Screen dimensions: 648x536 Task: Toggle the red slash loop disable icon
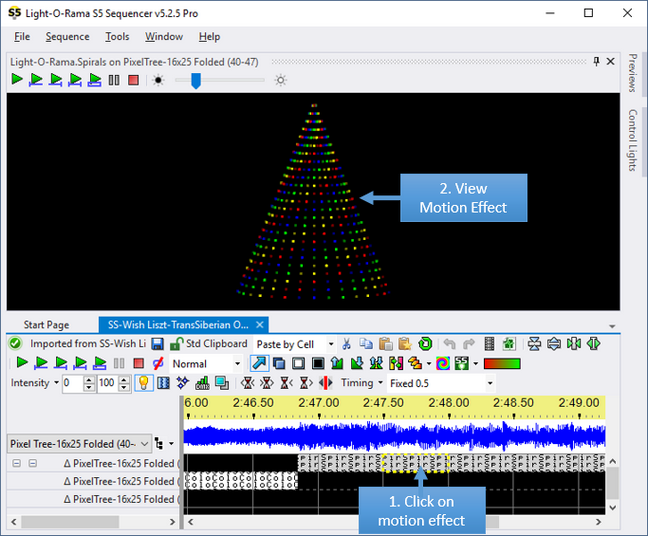[157, 364]
